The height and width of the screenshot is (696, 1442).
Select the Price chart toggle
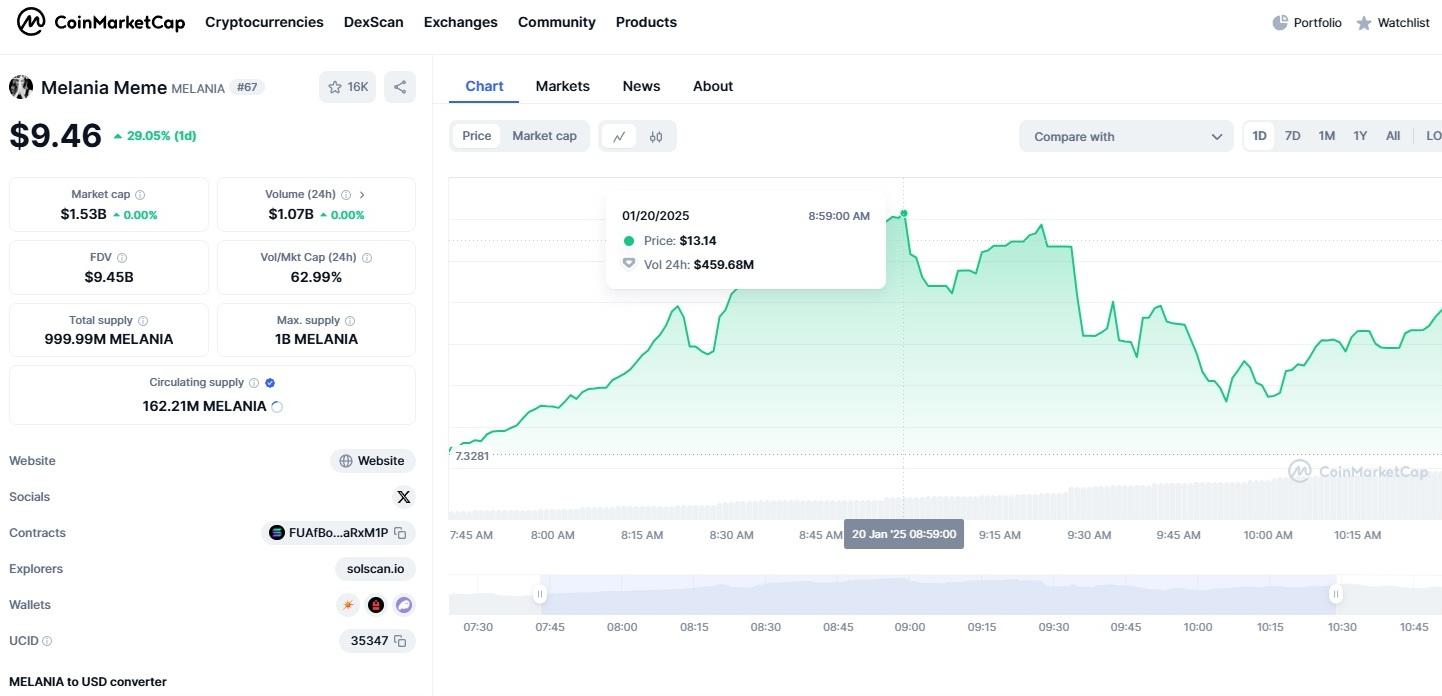pos(476,136)
